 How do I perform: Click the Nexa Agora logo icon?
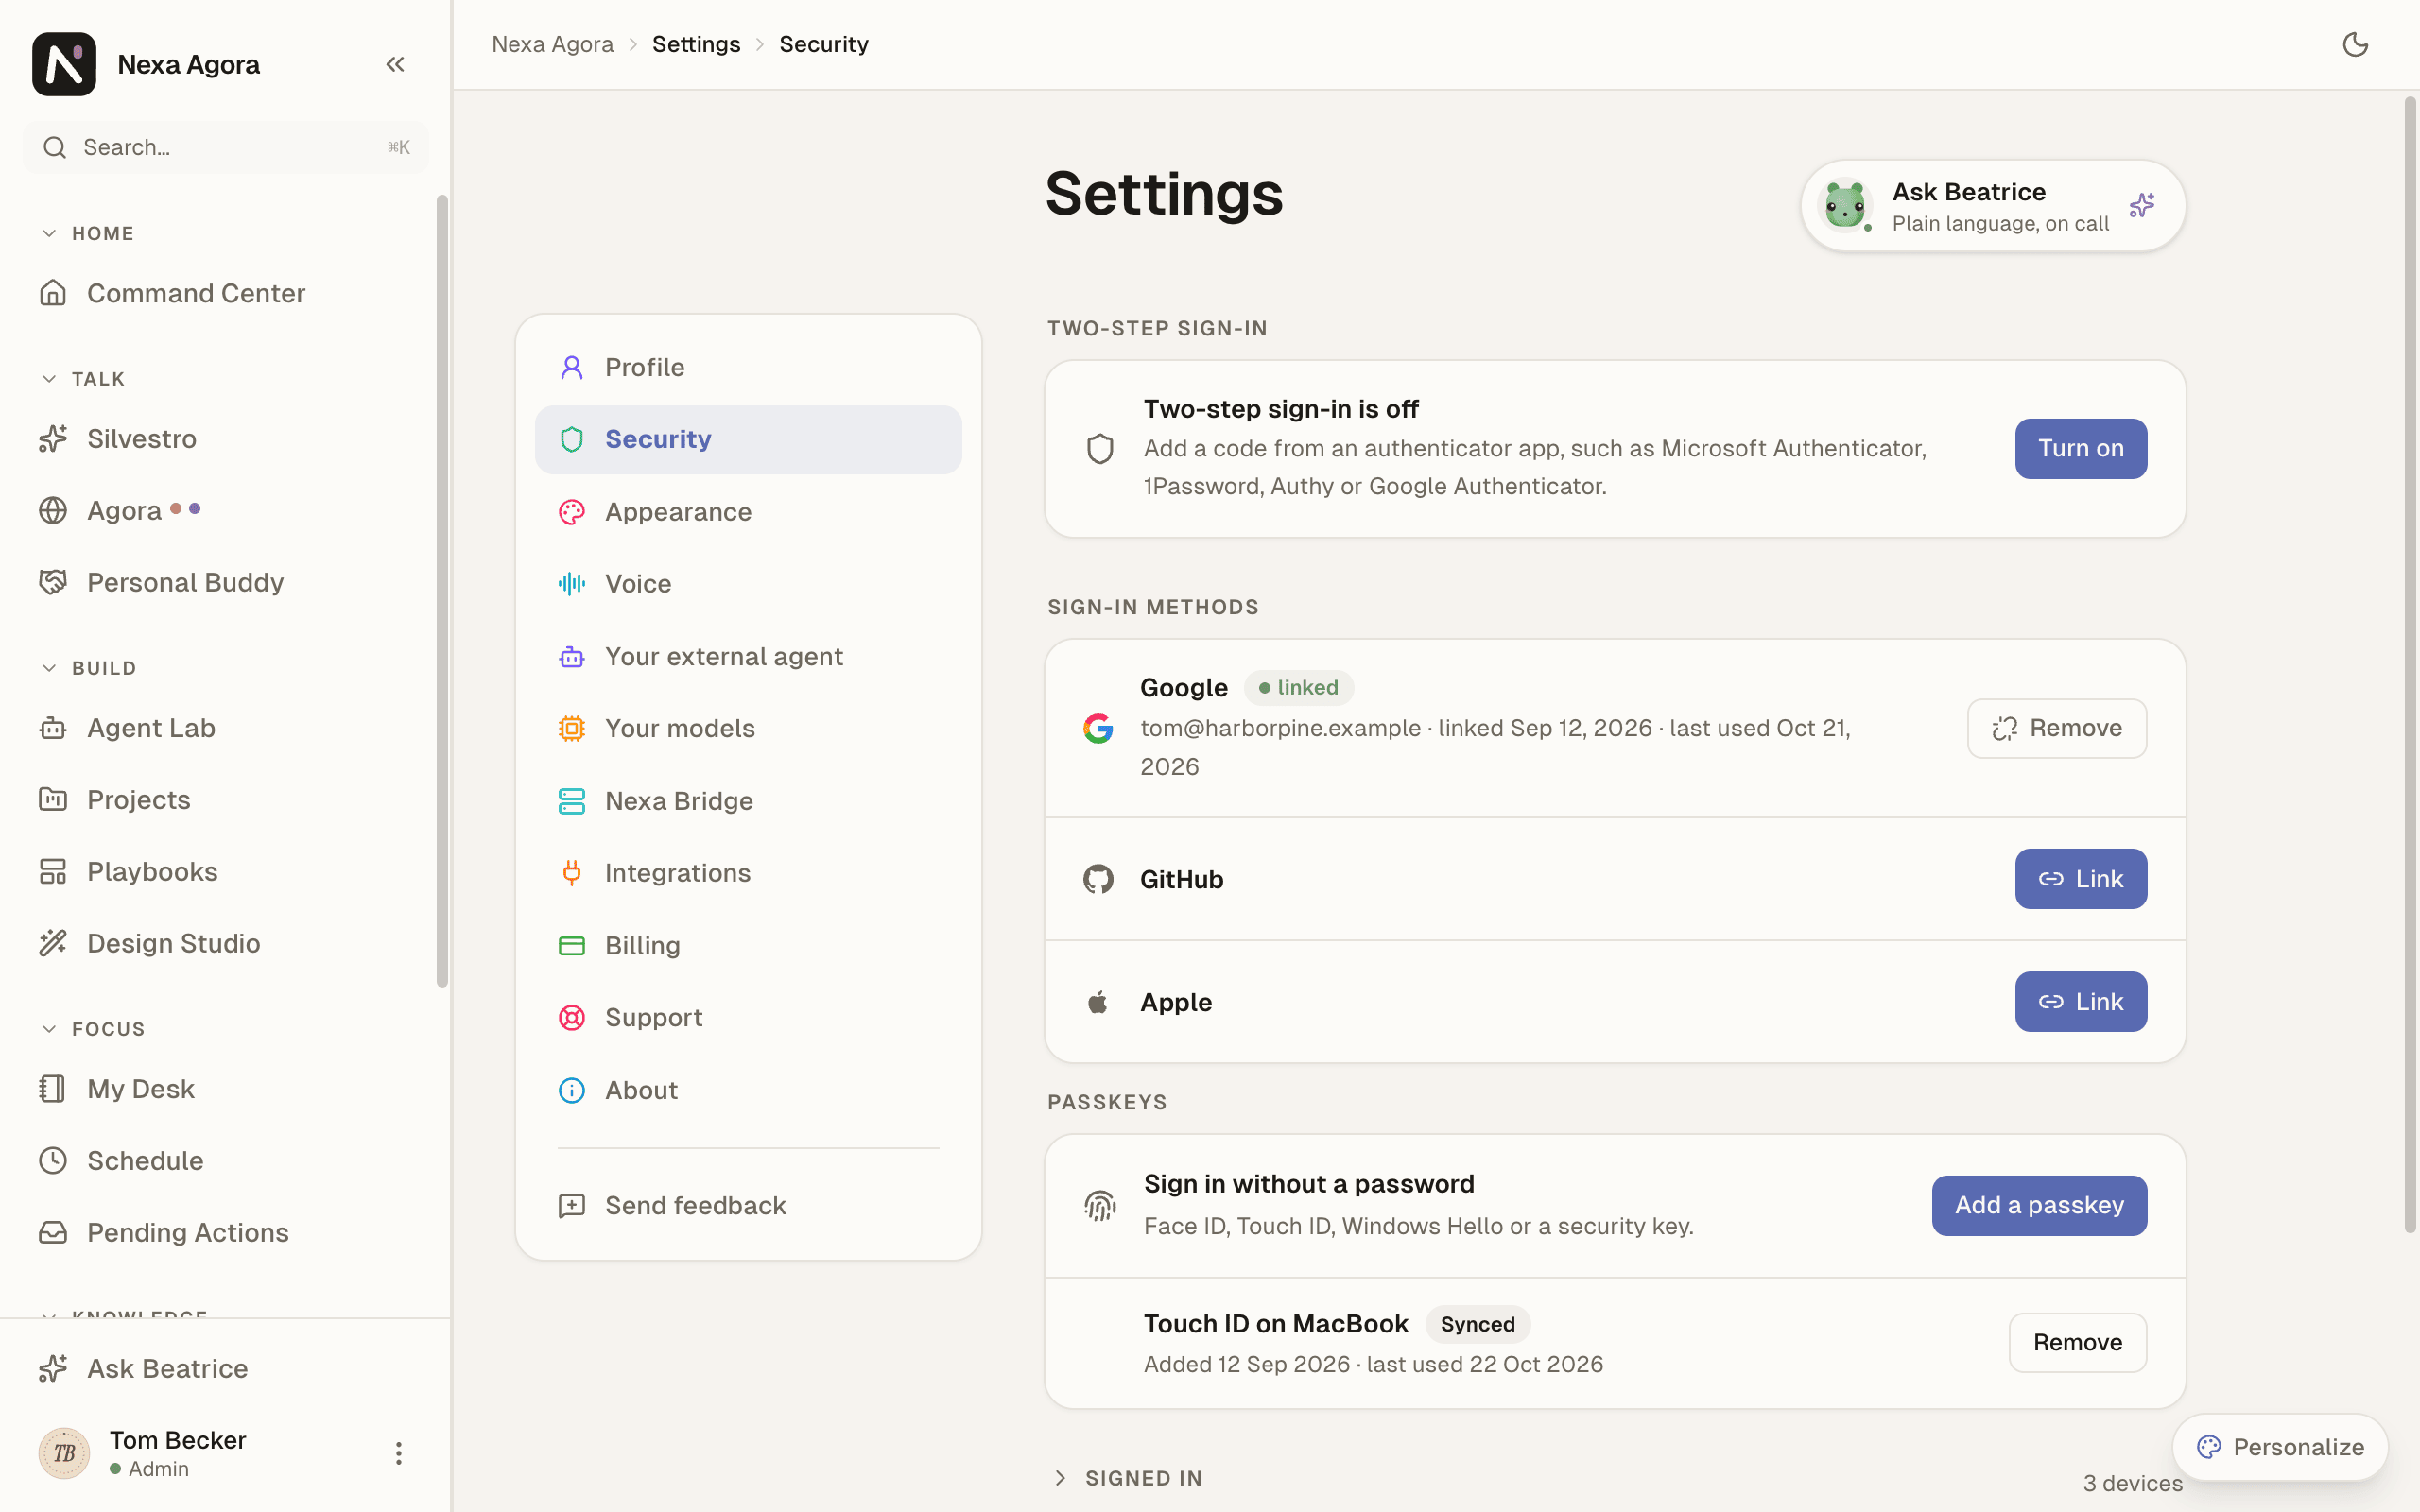pyautogui.click(x=64, y=64)
